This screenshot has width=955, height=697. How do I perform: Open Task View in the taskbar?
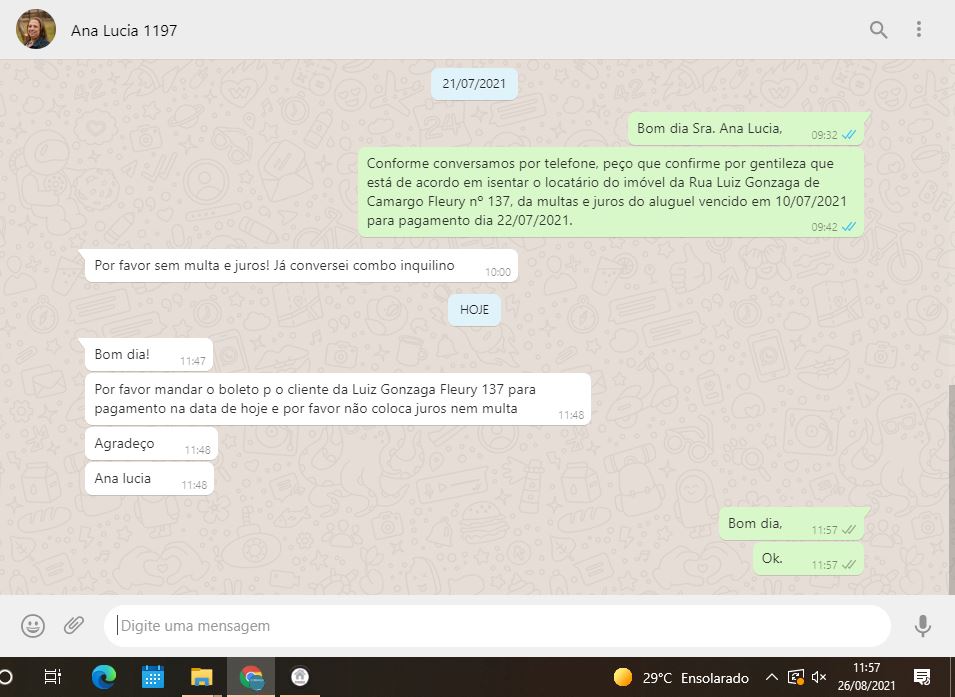coord(54,677)
